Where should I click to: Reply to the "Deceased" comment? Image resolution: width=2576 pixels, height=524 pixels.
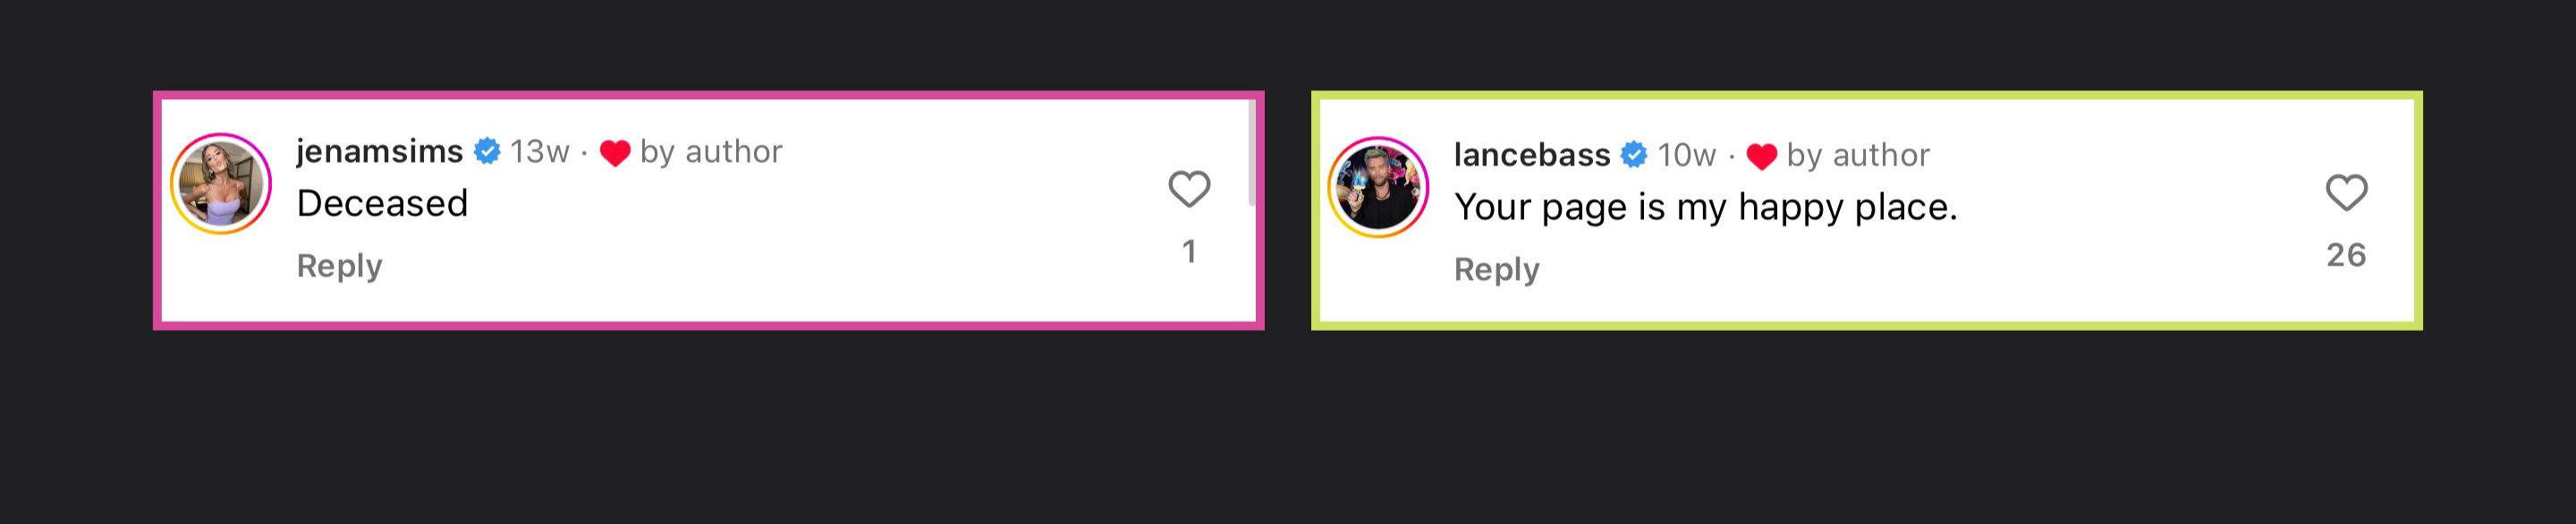(x=339, y=266)
